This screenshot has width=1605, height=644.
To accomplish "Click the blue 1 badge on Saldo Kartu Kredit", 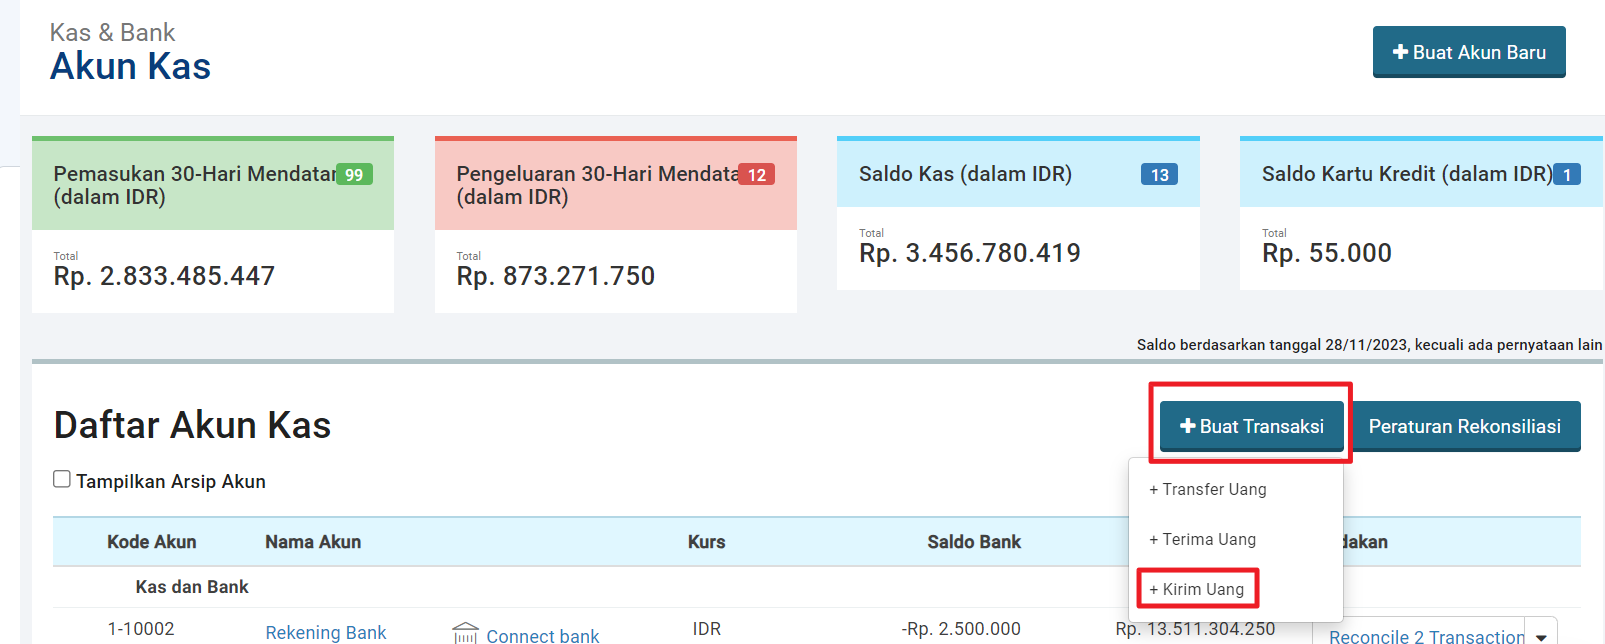I will point(1567,175).
